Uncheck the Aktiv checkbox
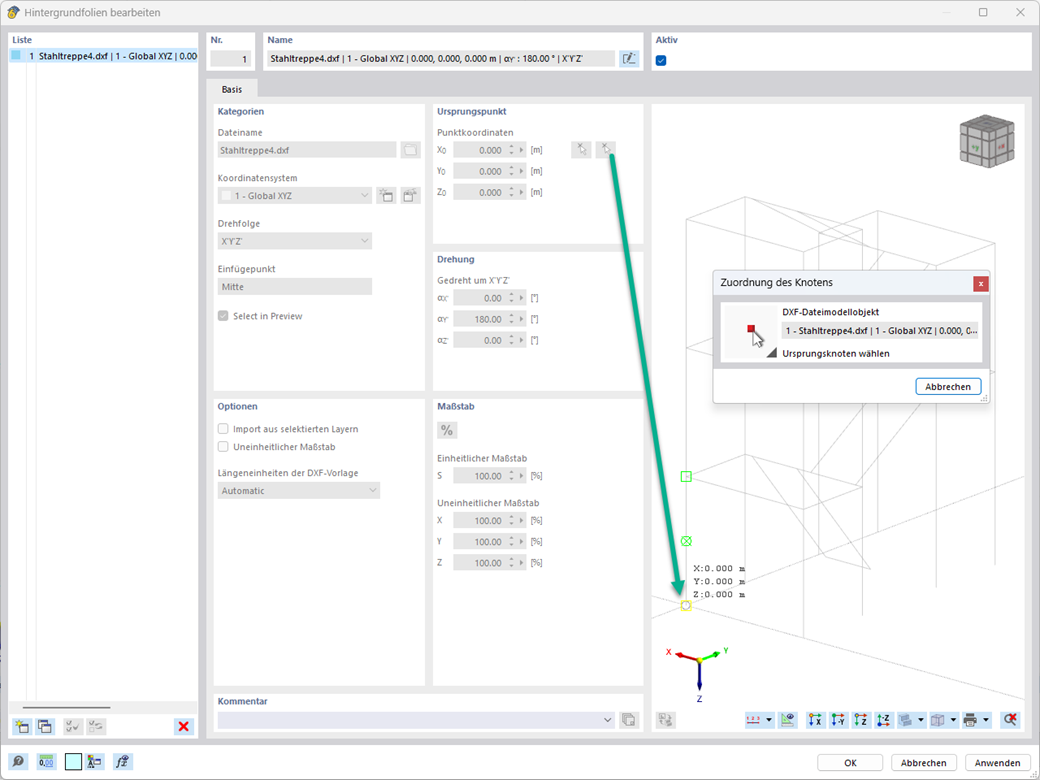The width and height of the screenshot is (1040, 780). tap(661, 60)
